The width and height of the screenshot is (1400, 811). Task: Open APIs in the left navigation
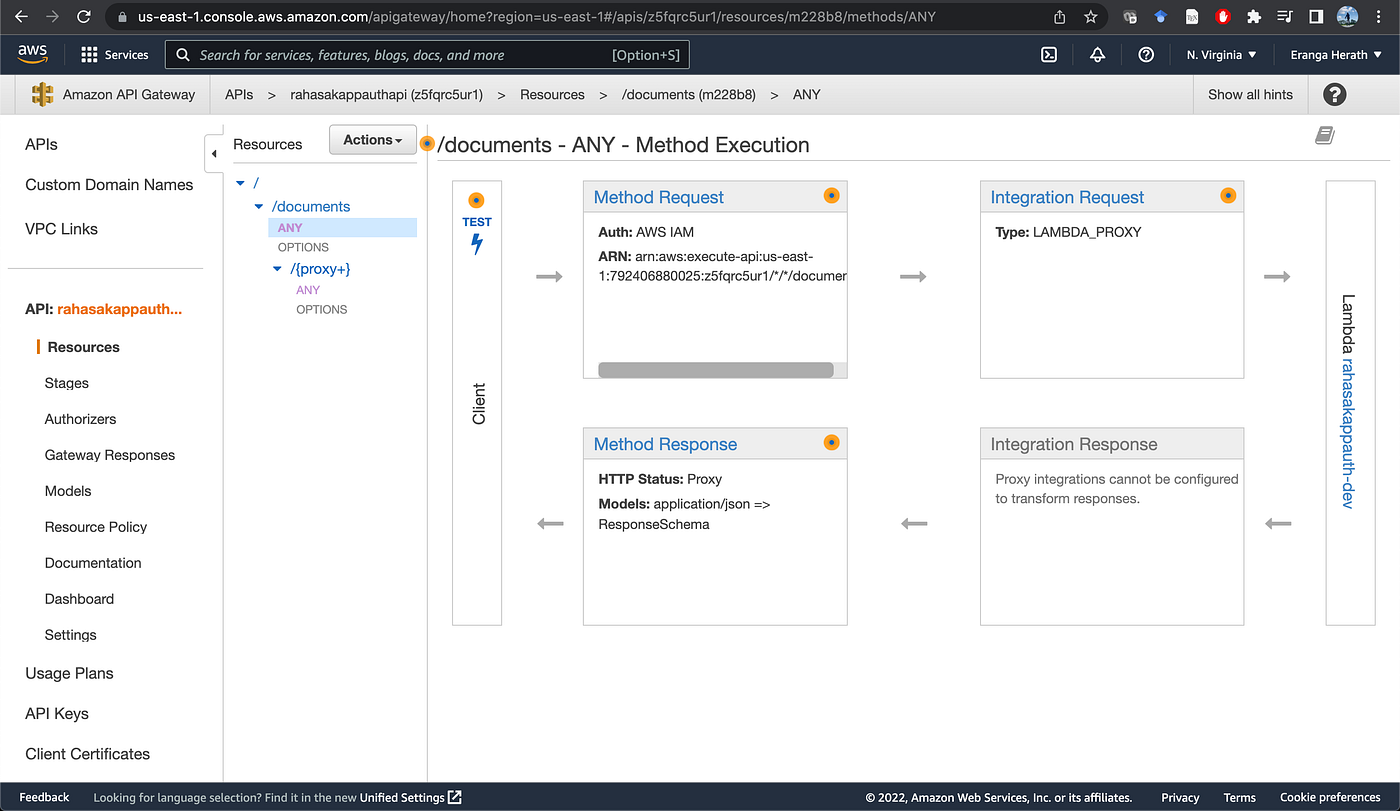[41, 144]
